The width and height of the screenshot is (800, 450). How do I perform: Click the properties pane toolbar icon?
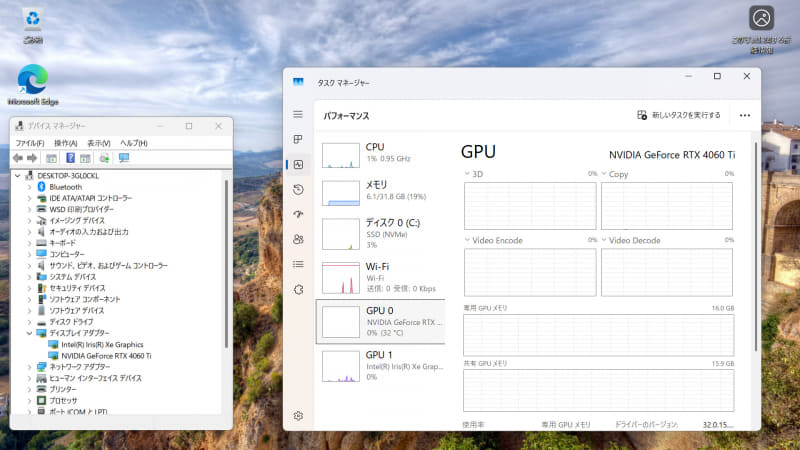pyautogui.click(x=85, y=158)
